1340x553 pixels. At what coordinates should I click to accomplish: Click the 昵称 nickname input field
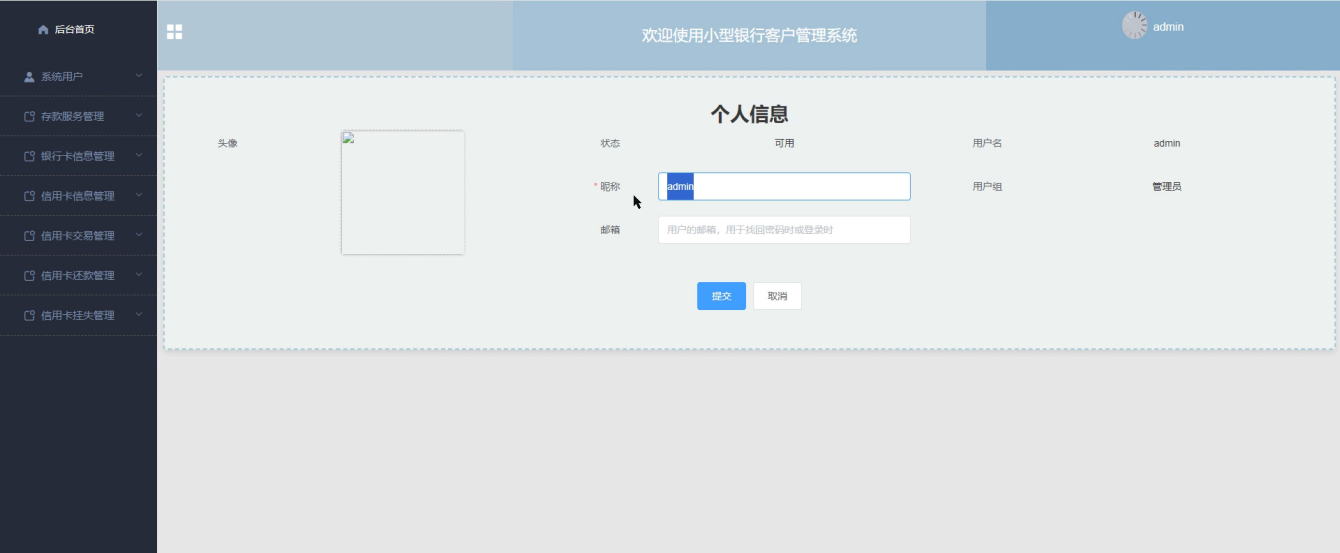click(784, 186)
